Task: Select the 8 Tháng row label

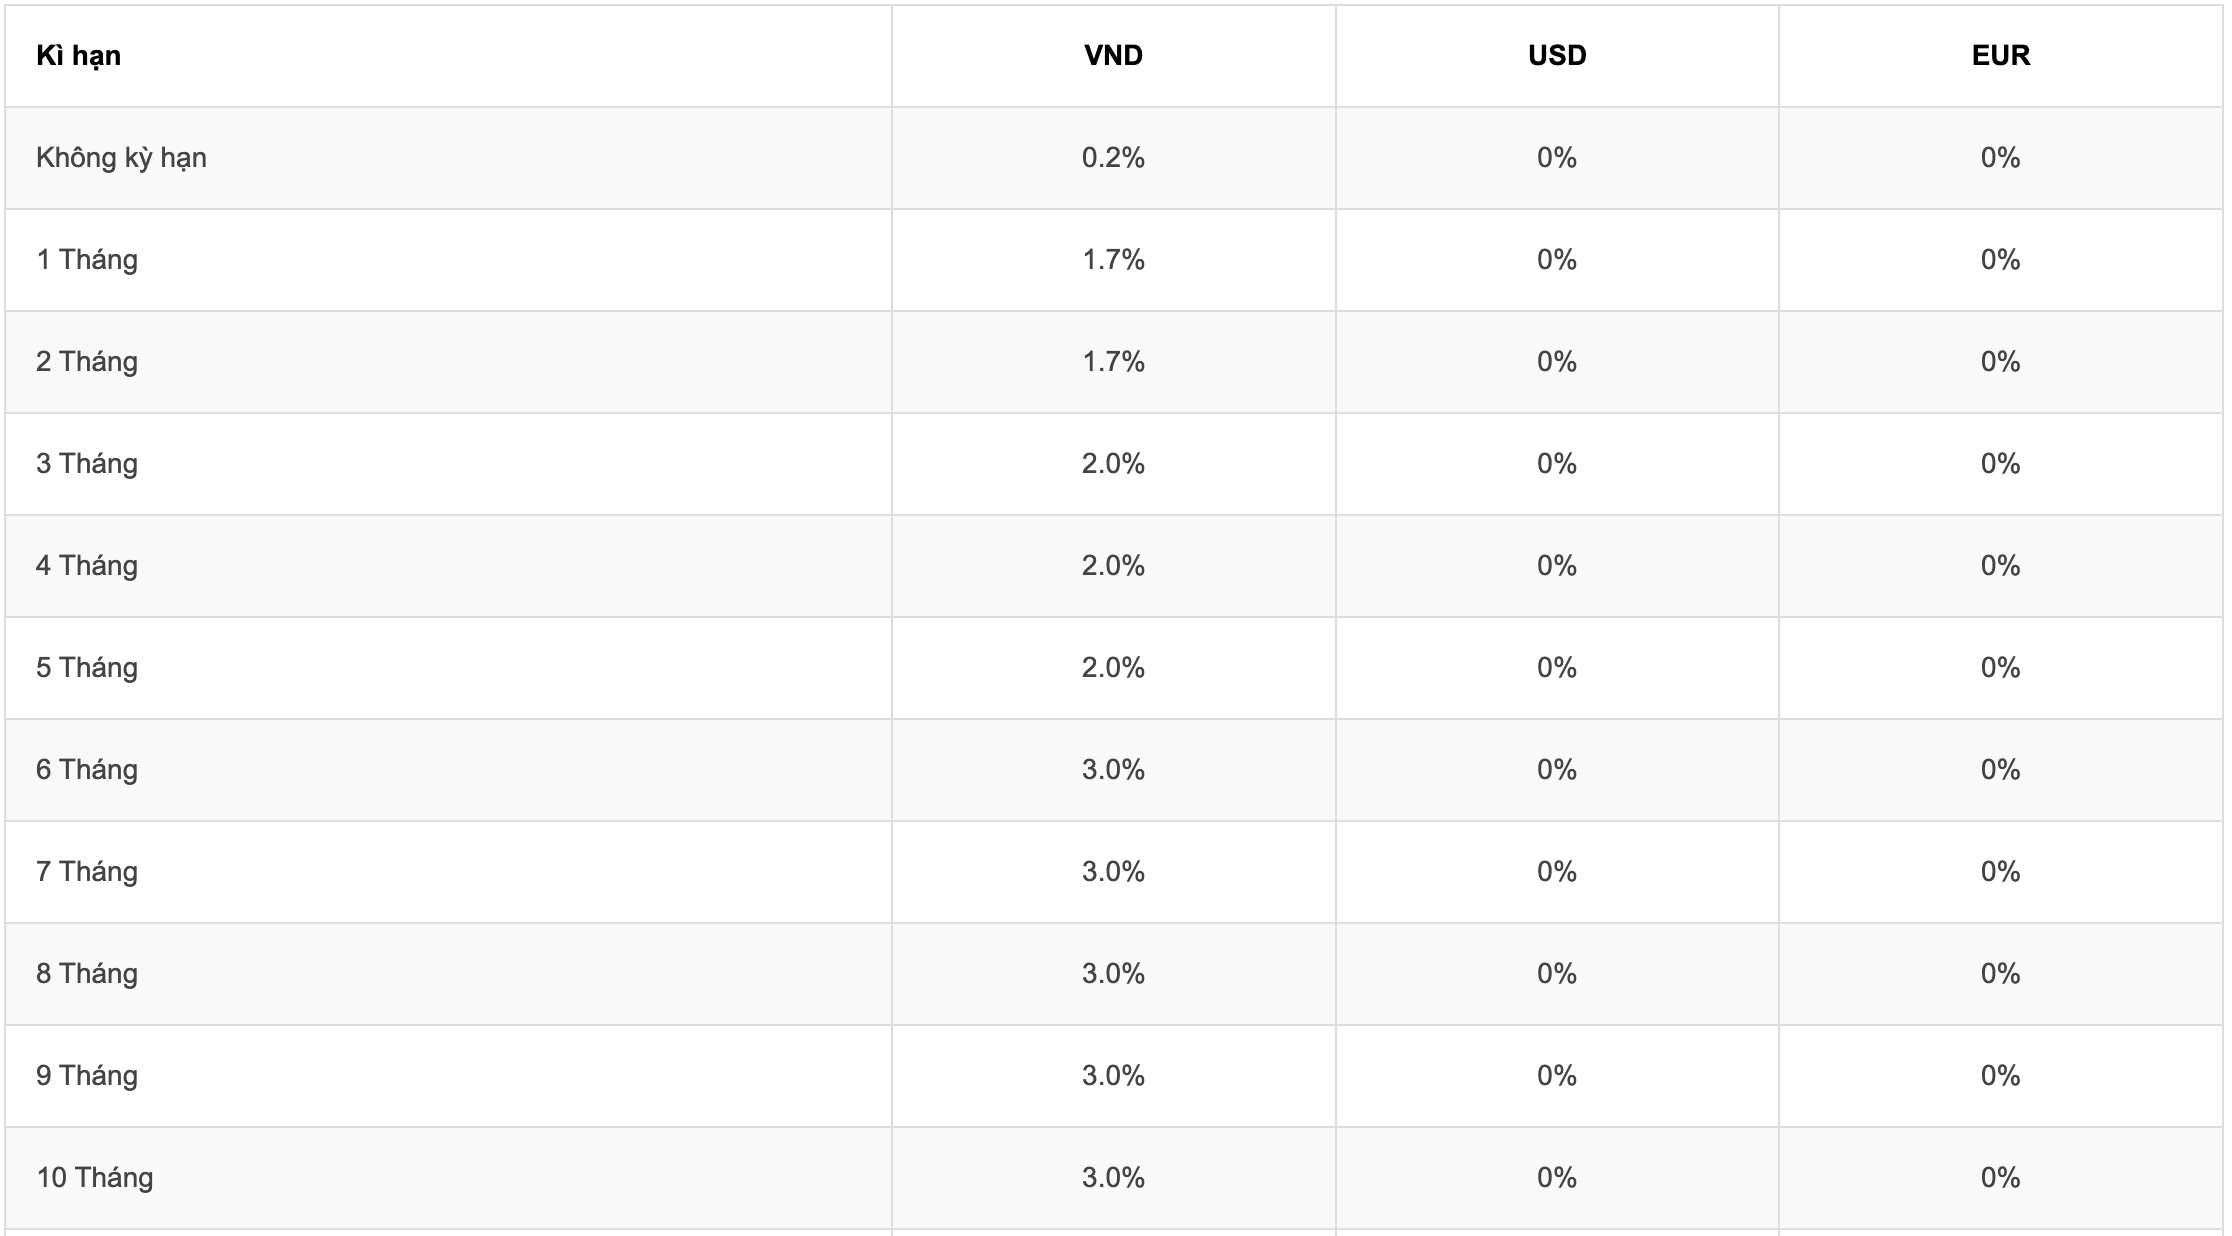Action: coord(87,974)
